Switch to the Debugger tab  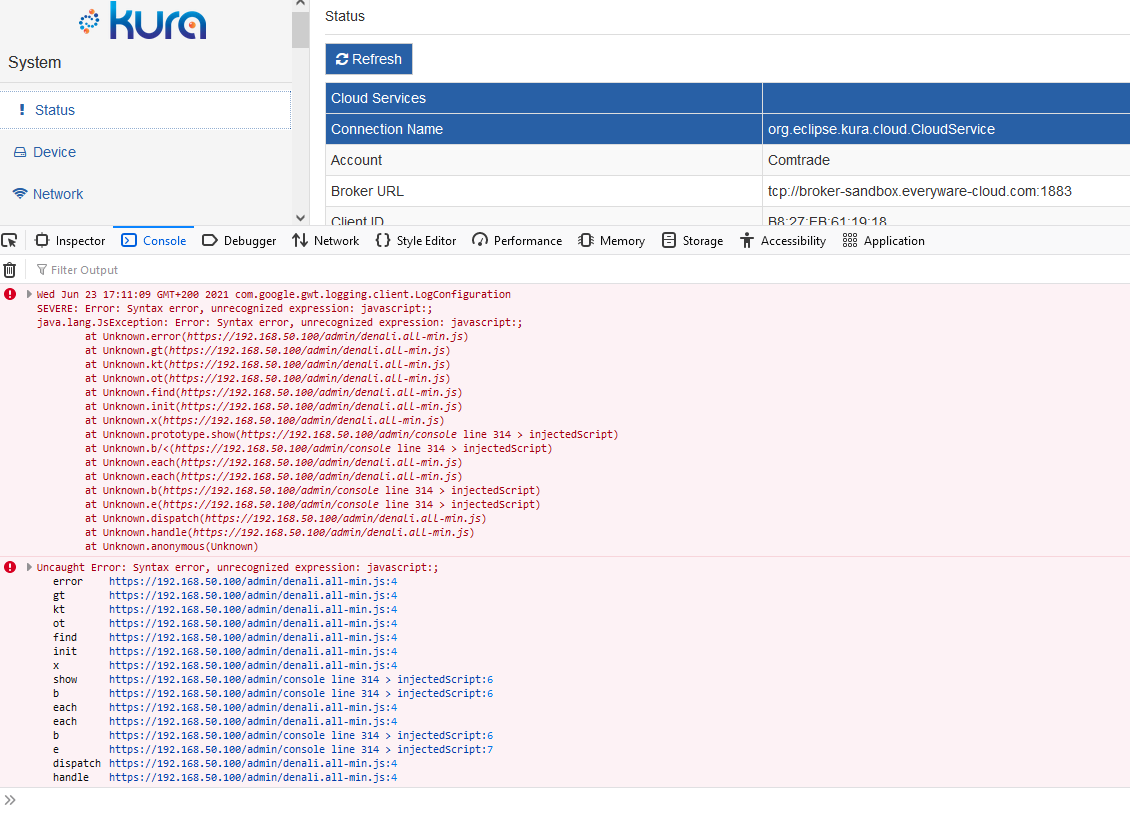[239, 240]
